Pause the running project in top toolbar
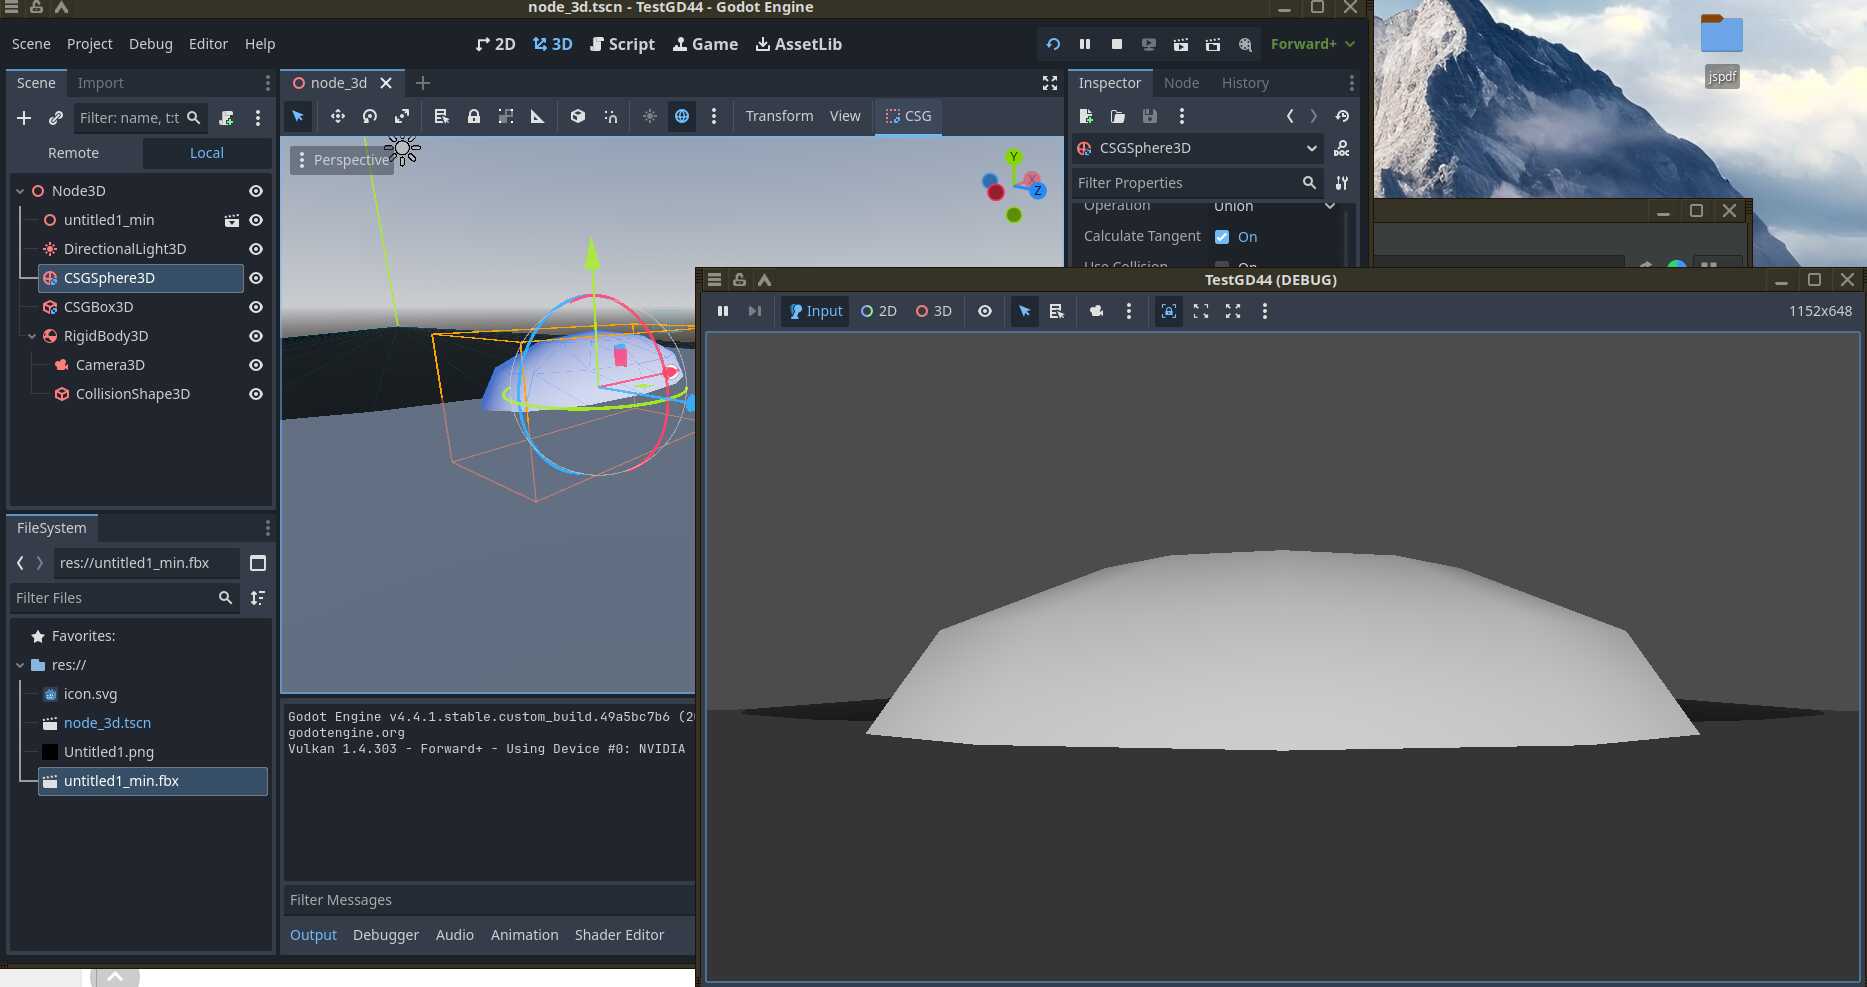The image size is (1867, 987). pos(1085,44)
